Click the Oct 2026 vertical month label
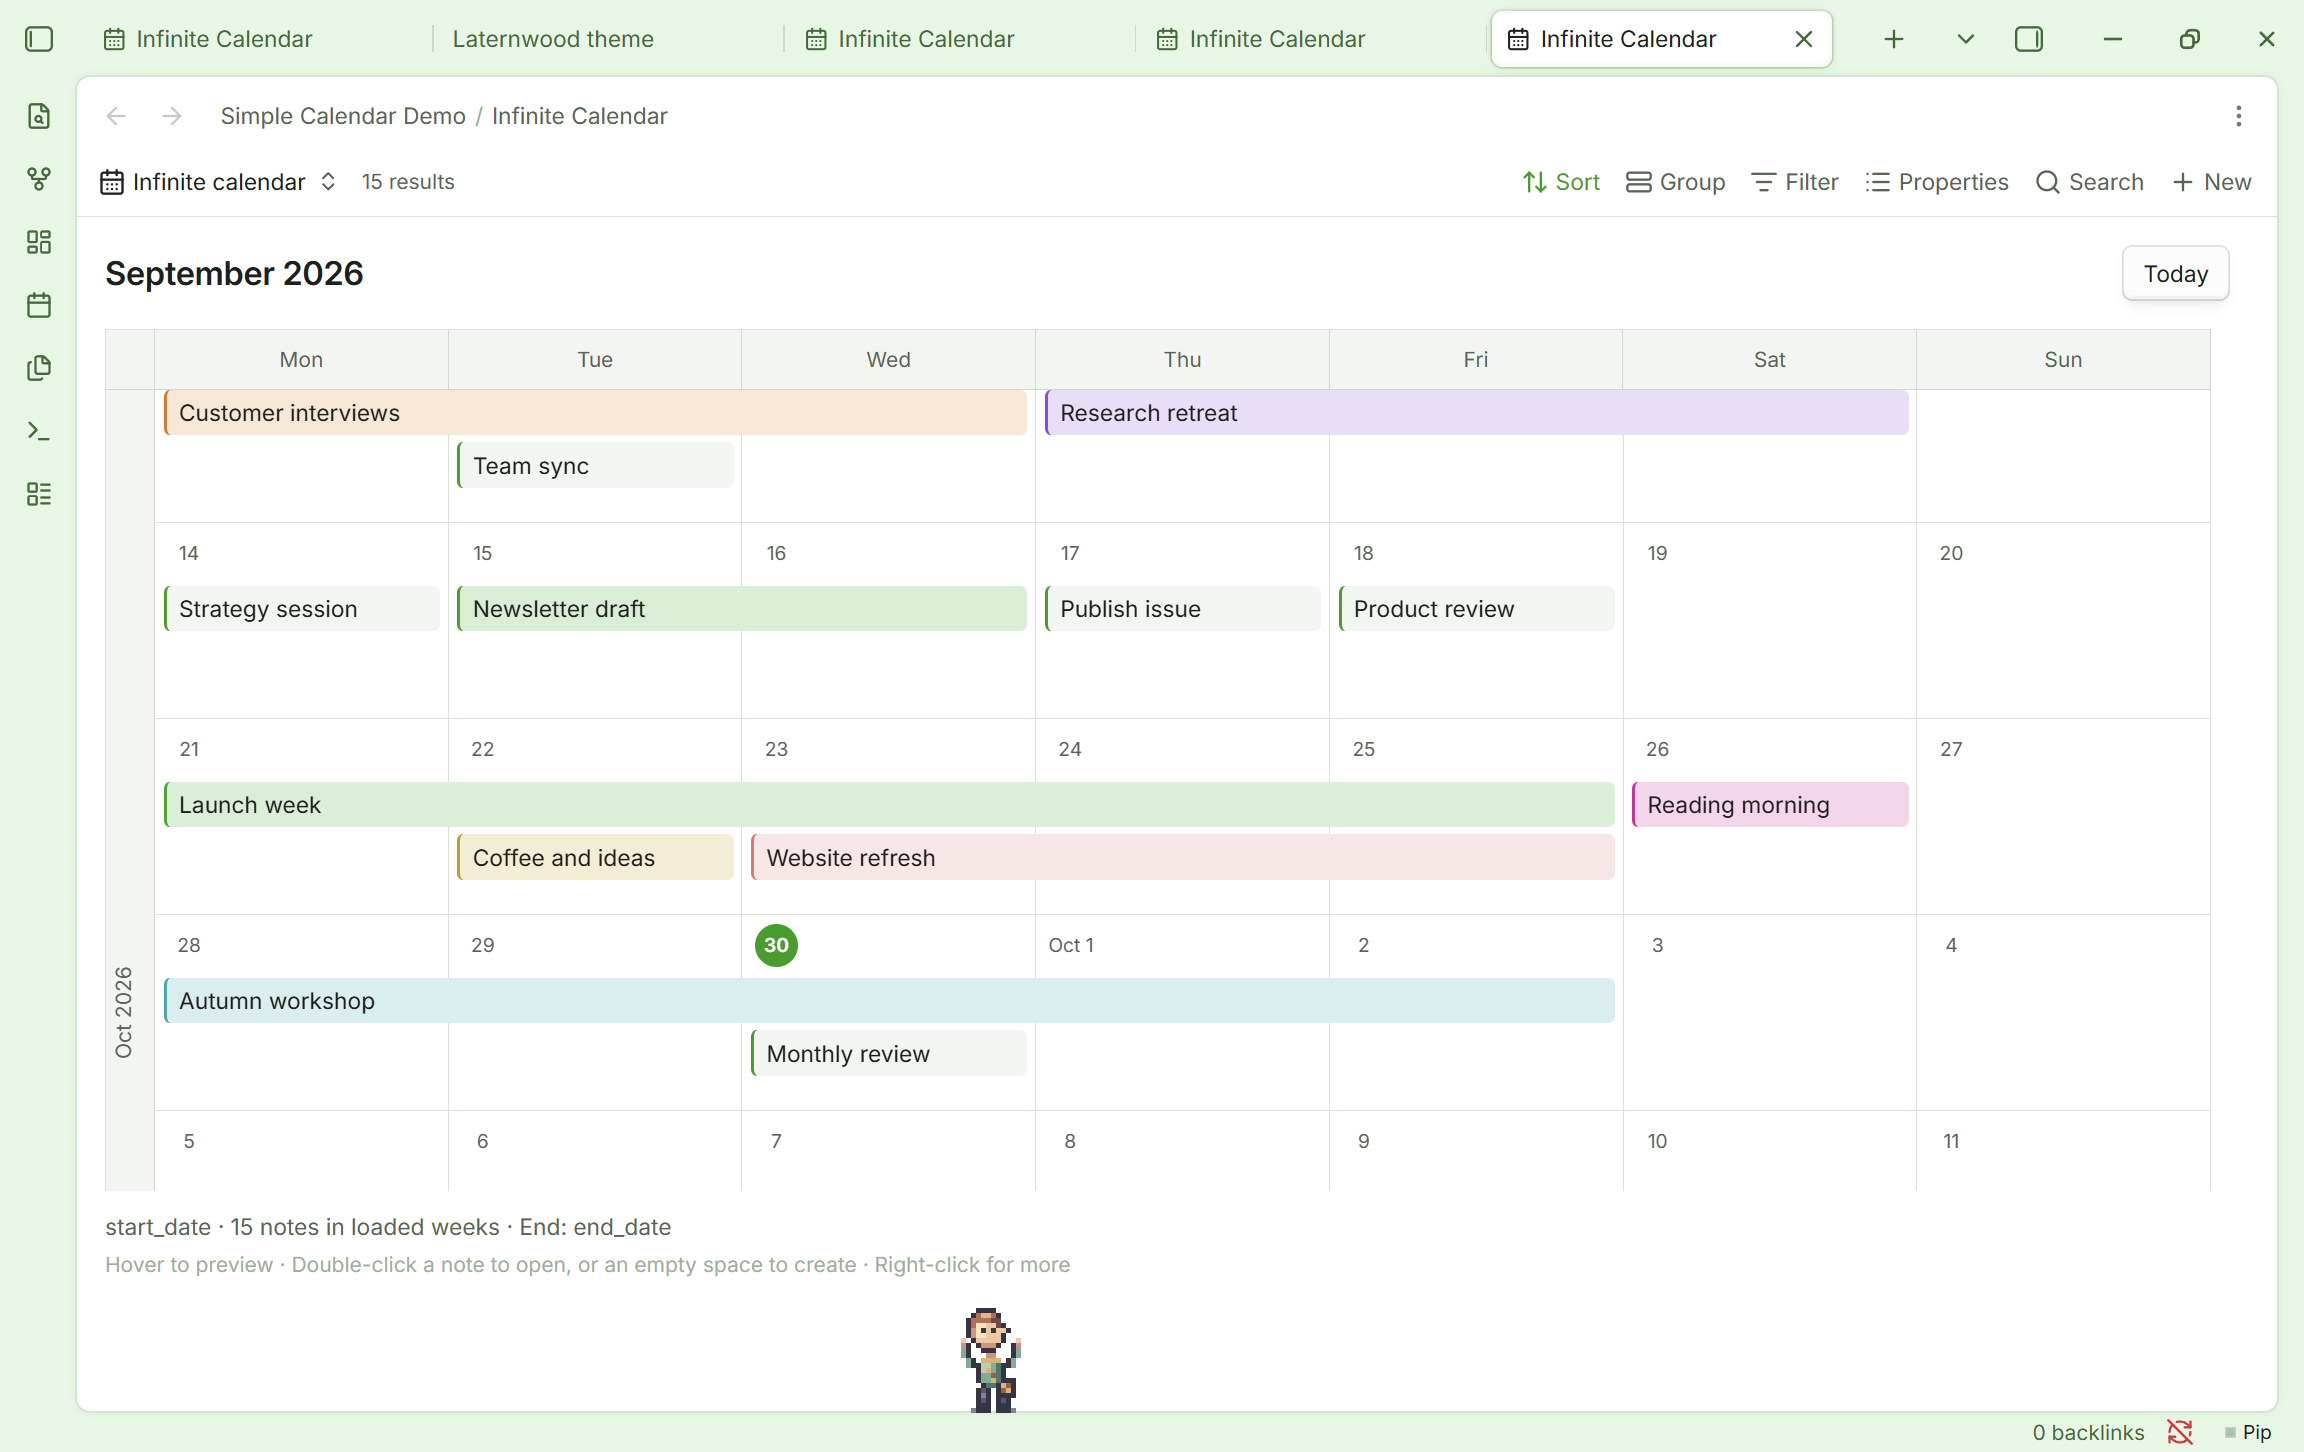The image size is (2304, 1452). coord(124,1012)
